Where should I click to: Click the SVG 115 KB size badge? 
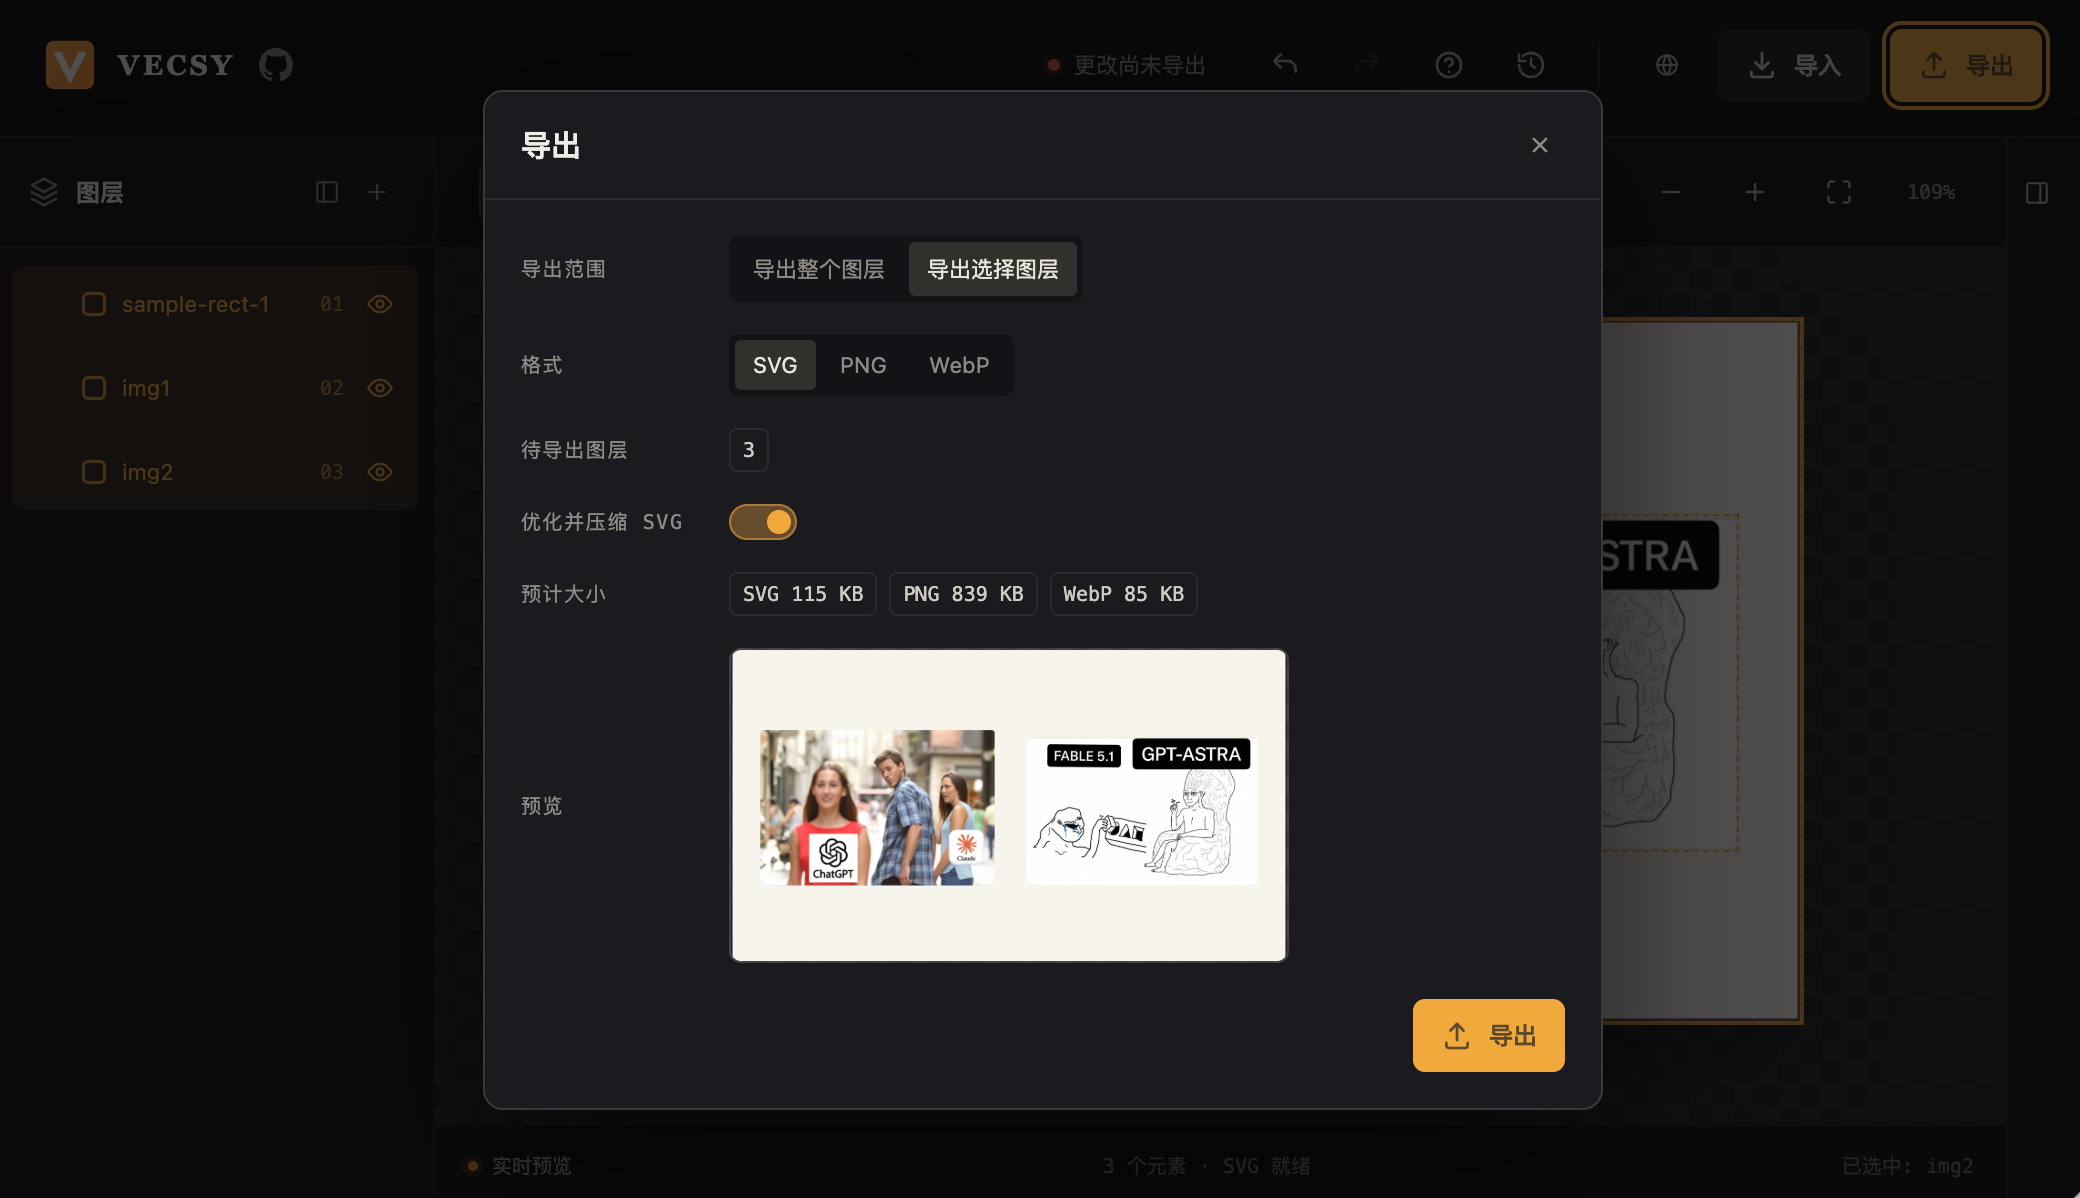803,594
